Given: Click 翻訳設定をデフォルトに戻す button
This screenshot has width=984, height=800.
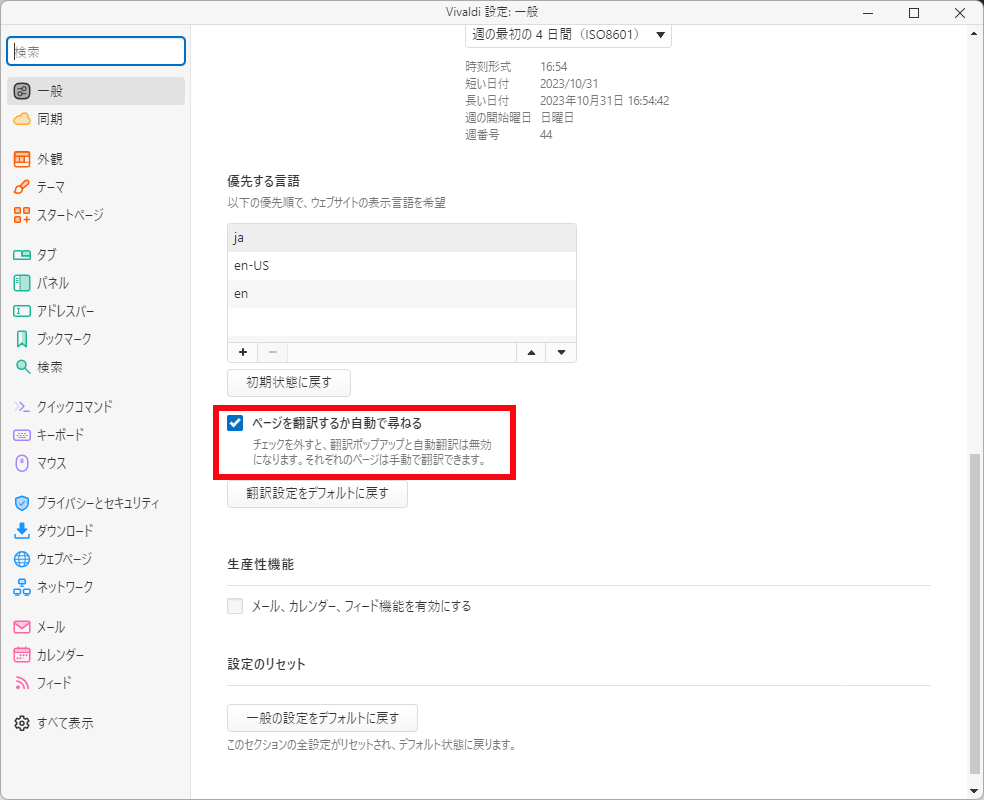Looking at the screenshot, I should click(318, 494).
